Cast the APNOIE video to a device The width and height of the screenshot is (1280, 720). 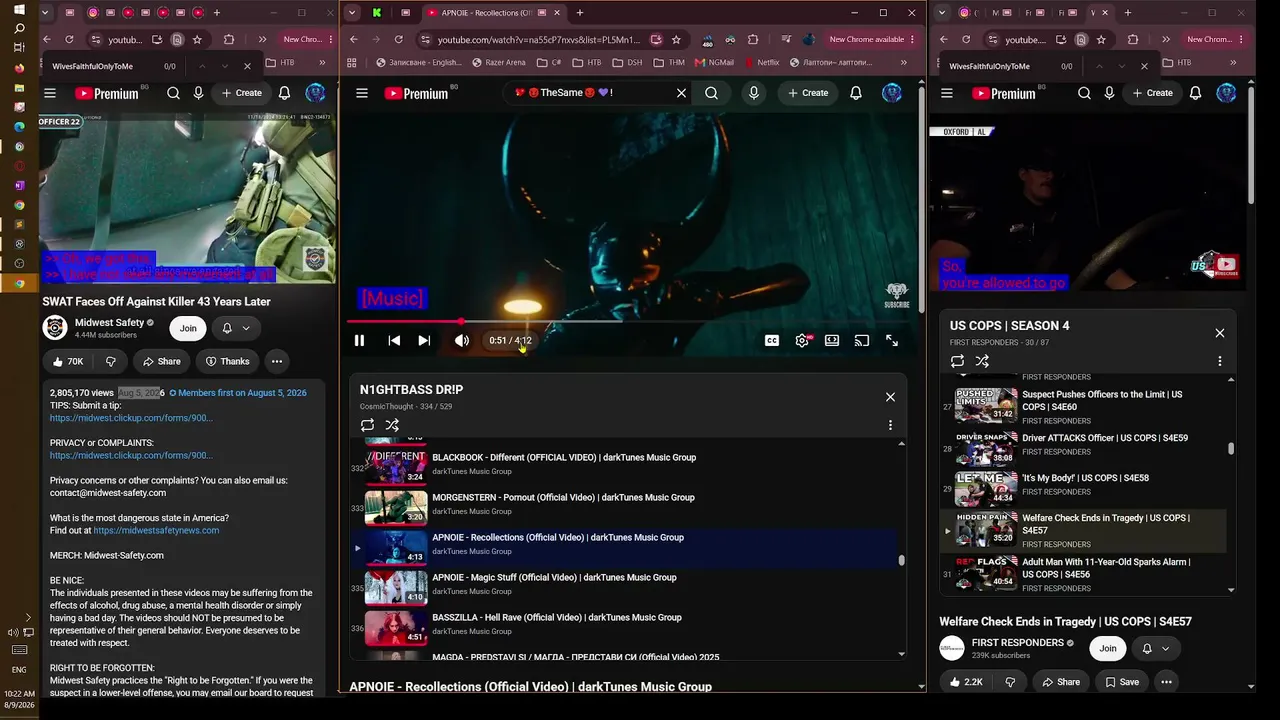(862, 341)
